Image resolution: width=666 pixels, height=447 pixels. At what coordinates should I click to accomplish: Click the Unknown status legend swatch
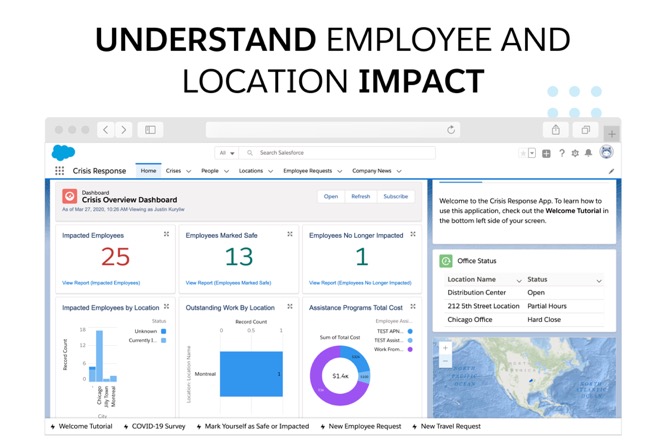coord(164,331)
